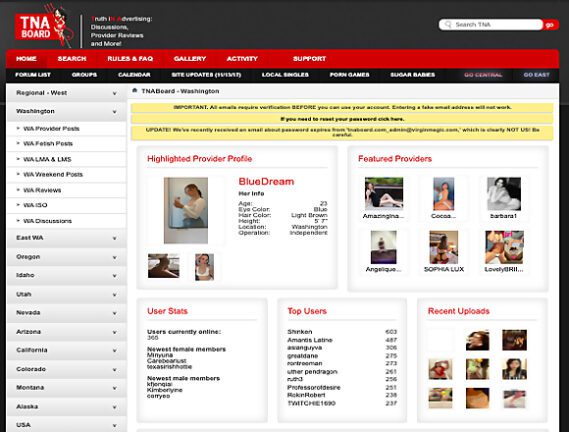Open barbara1 featured thumbnail
Screen dimensions: 569x432
[x=504, y=194]
